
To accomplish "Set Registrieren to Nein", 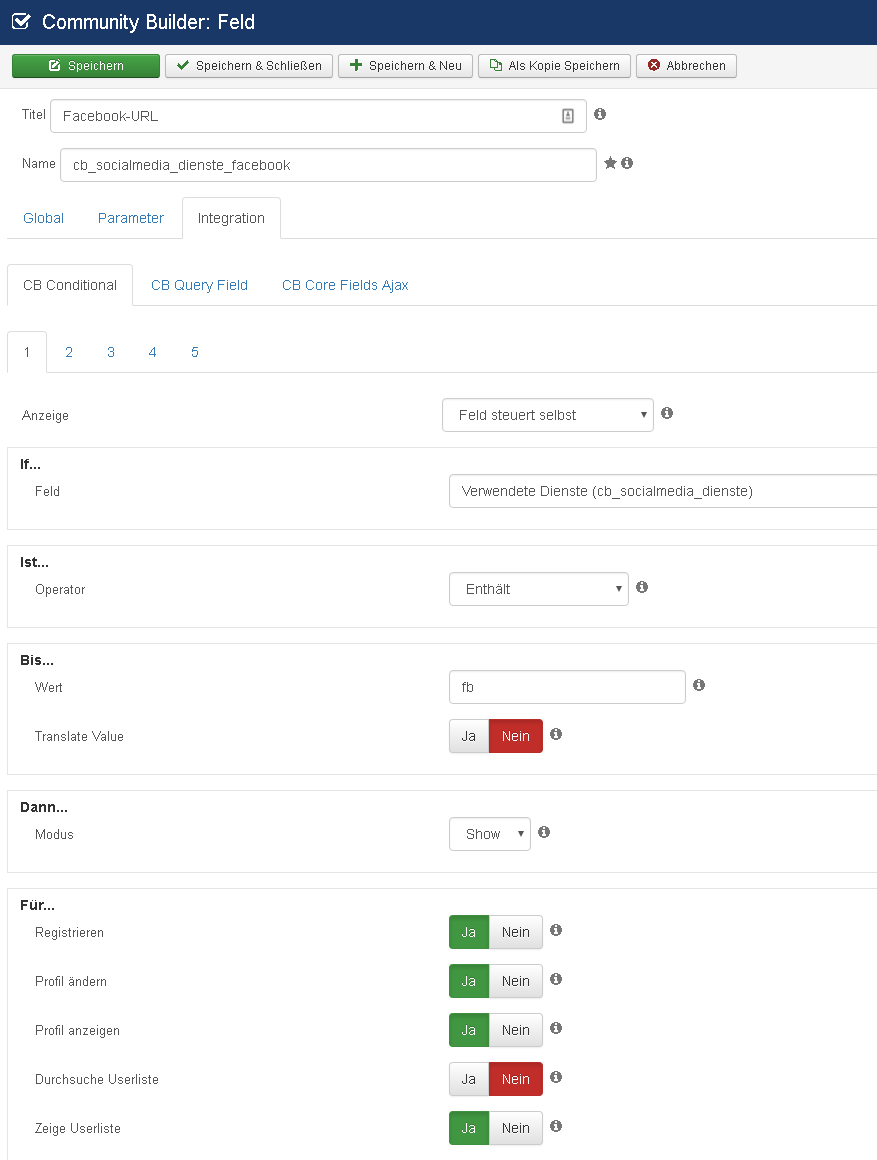I will point(516,932).
